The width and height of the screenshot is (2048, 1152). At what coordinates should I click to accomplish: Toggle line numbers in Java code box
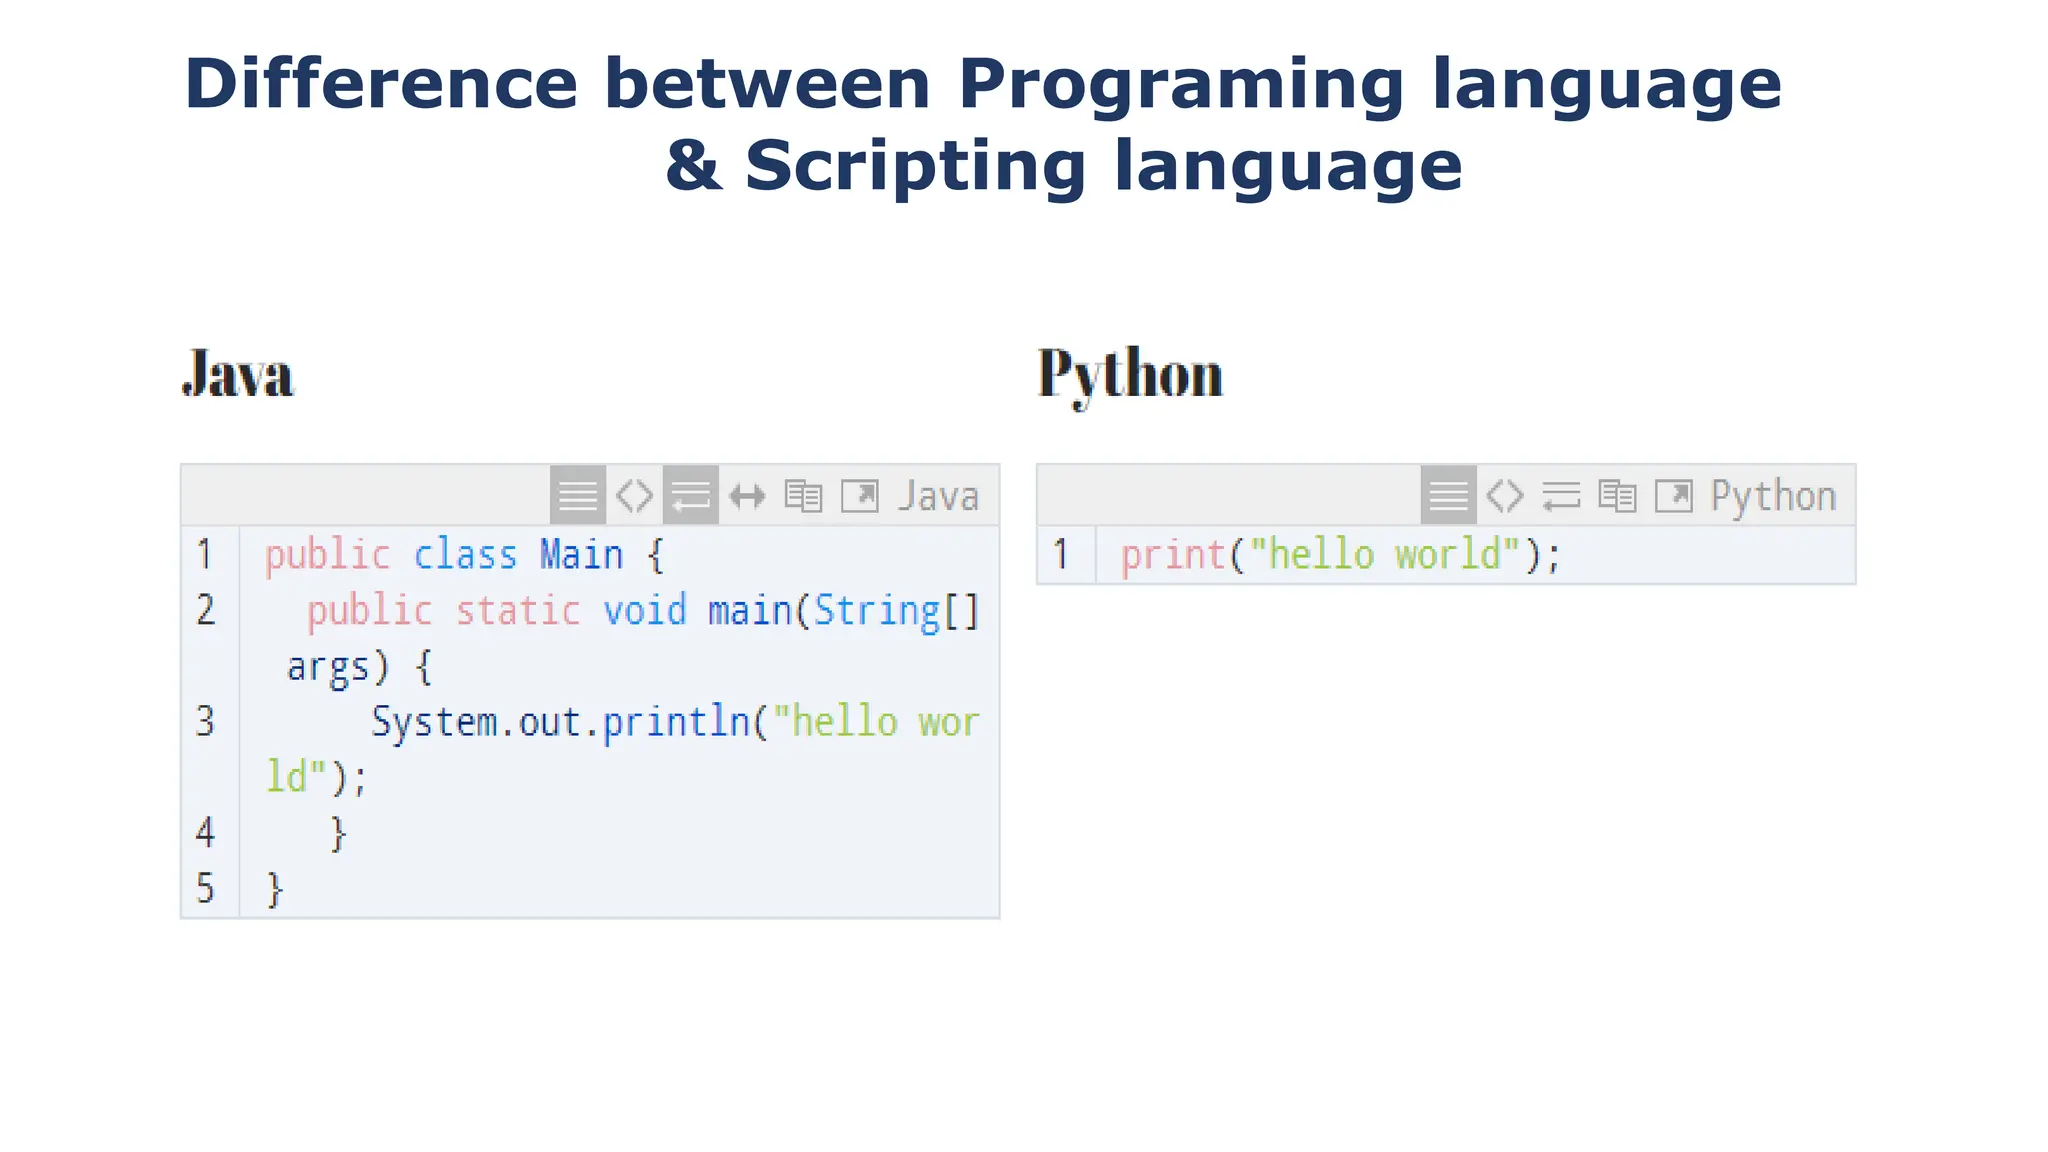point(578,495)
